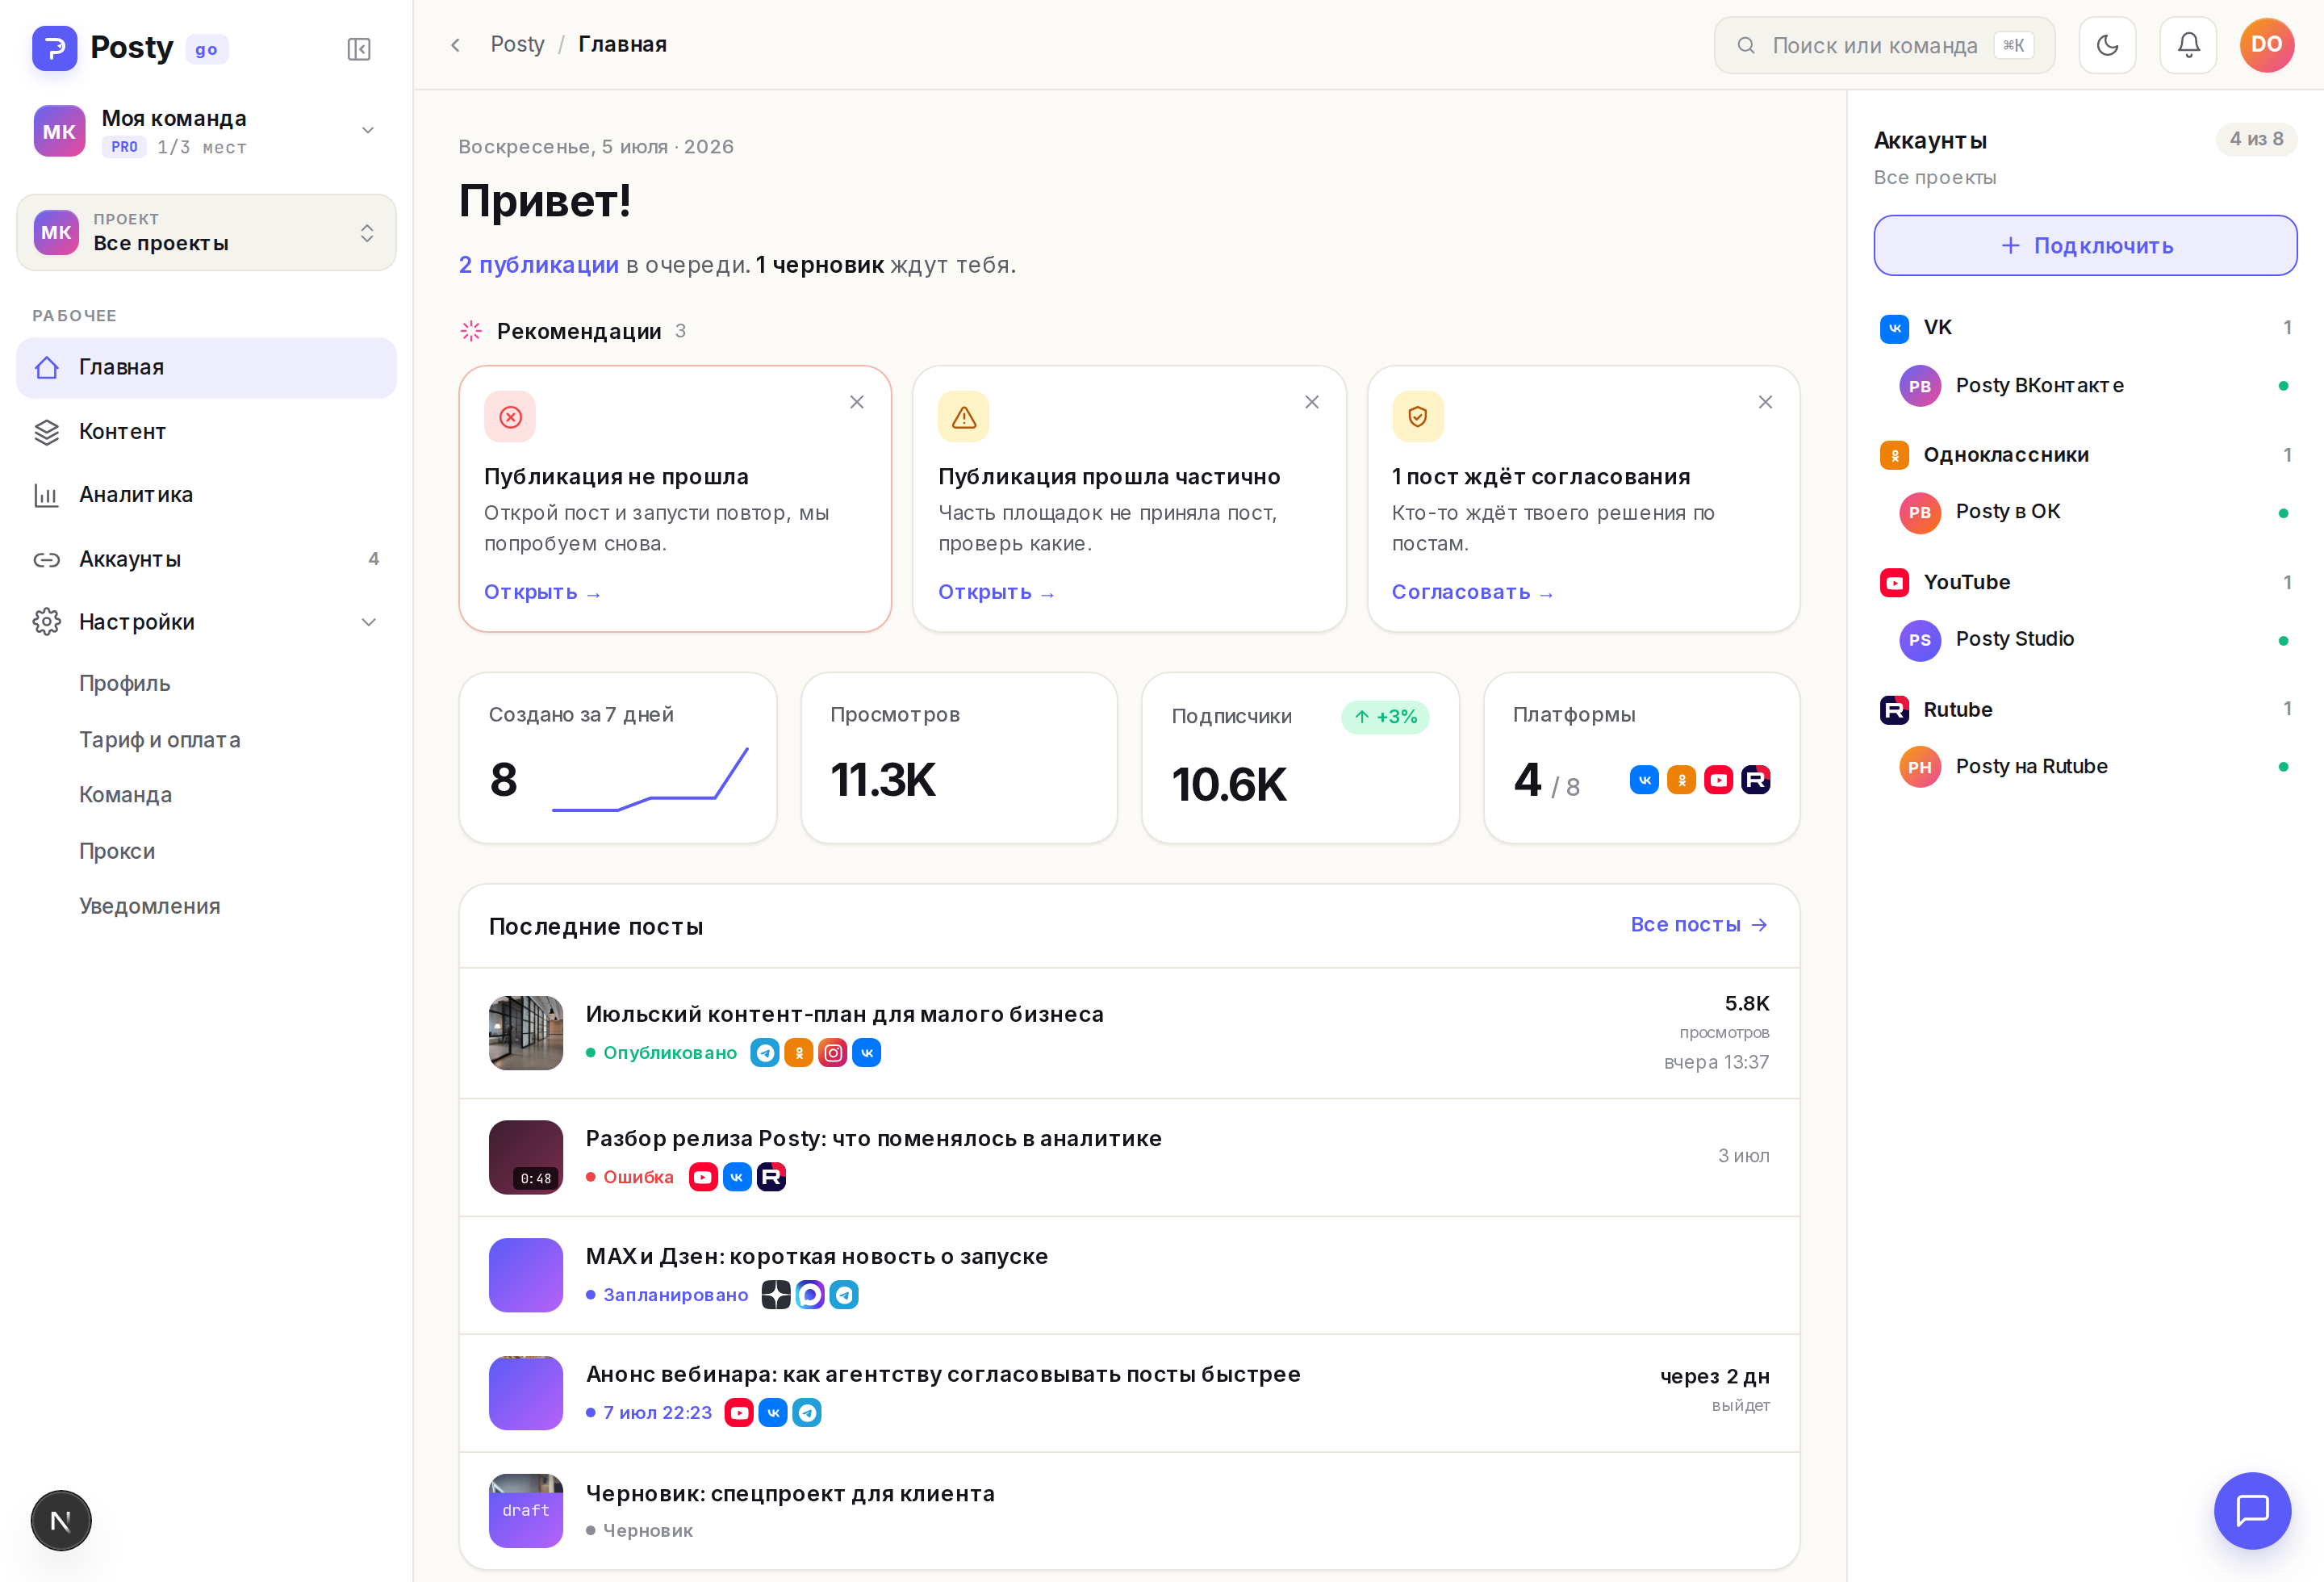Click the shield approval icon

pos(1418,416)
